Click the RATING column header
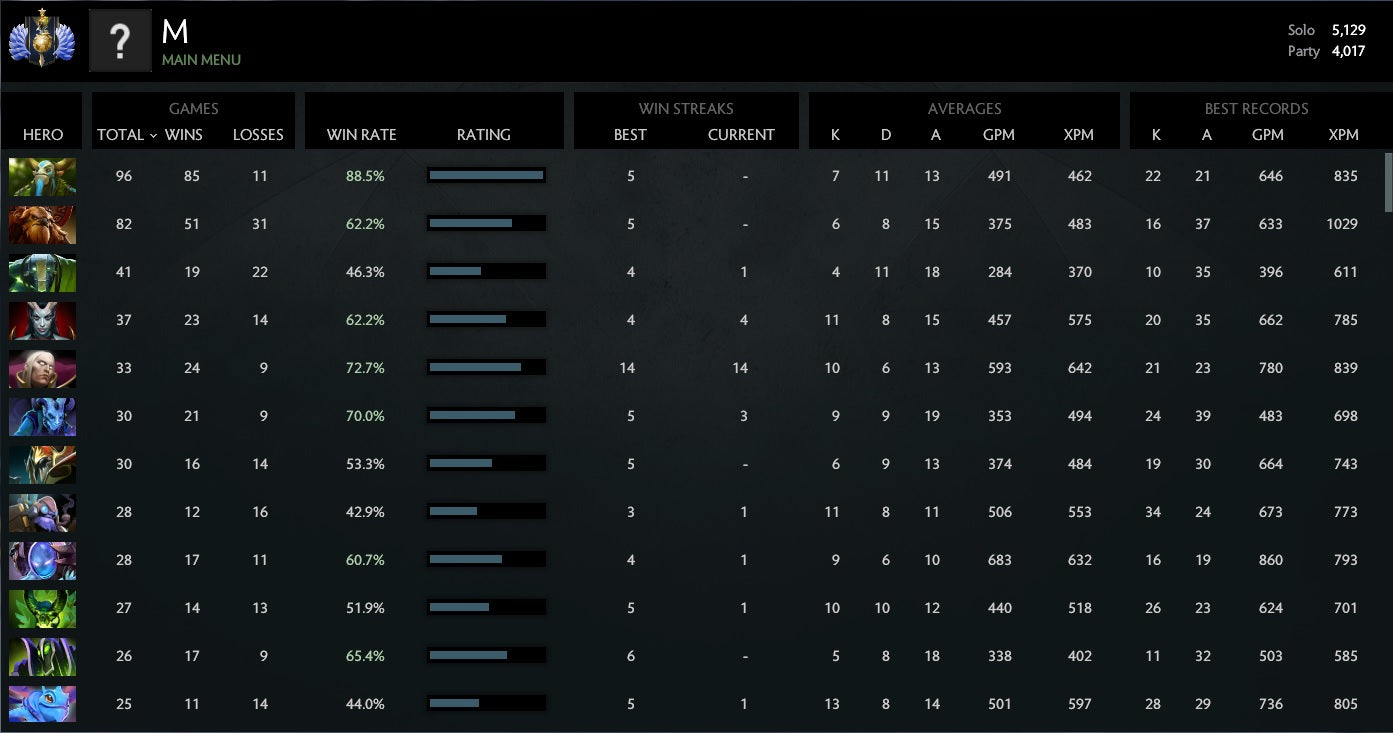Screen dimensions: 1393x733 pyautogui.click(x=483, y=135)
